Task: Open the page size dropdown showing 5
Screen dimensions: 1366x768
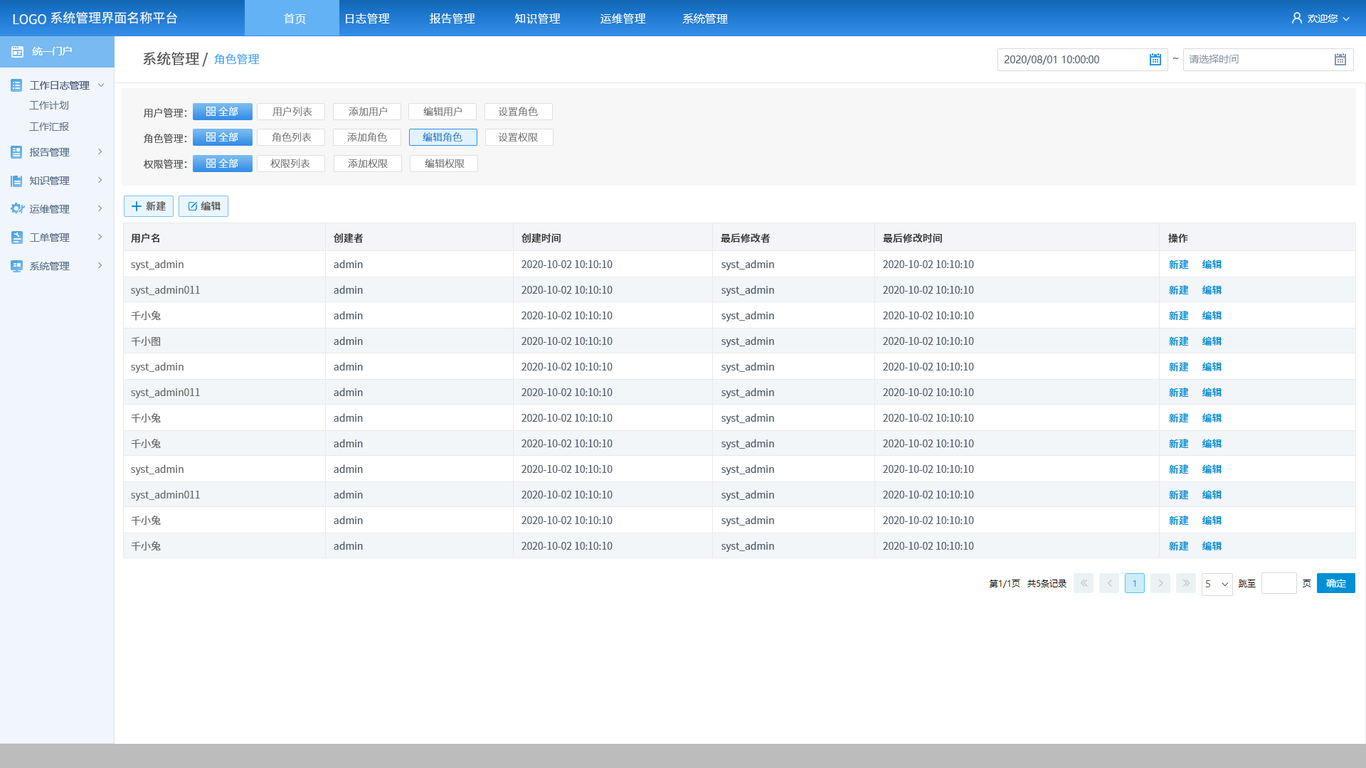Action: click(x=1217, y=584)
